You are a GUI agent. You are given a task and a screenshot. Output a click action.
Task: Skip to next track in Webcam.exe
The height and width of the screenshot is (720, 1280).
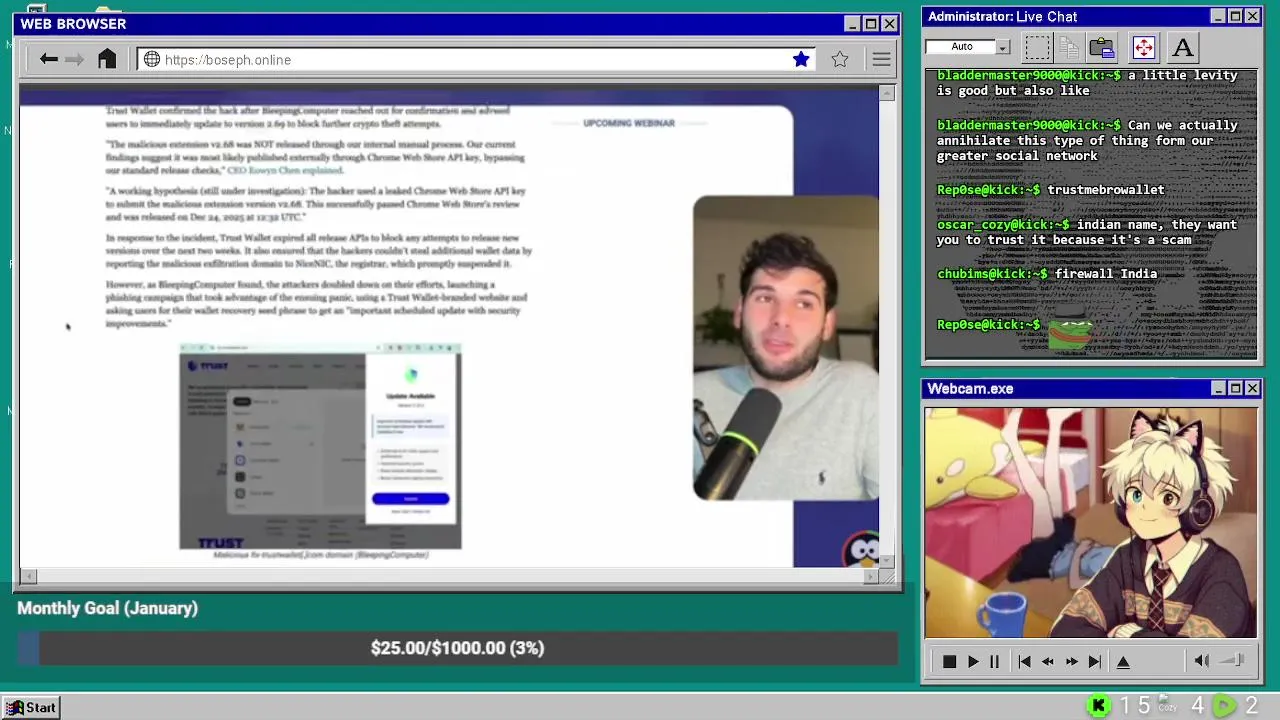(1095, 662)
